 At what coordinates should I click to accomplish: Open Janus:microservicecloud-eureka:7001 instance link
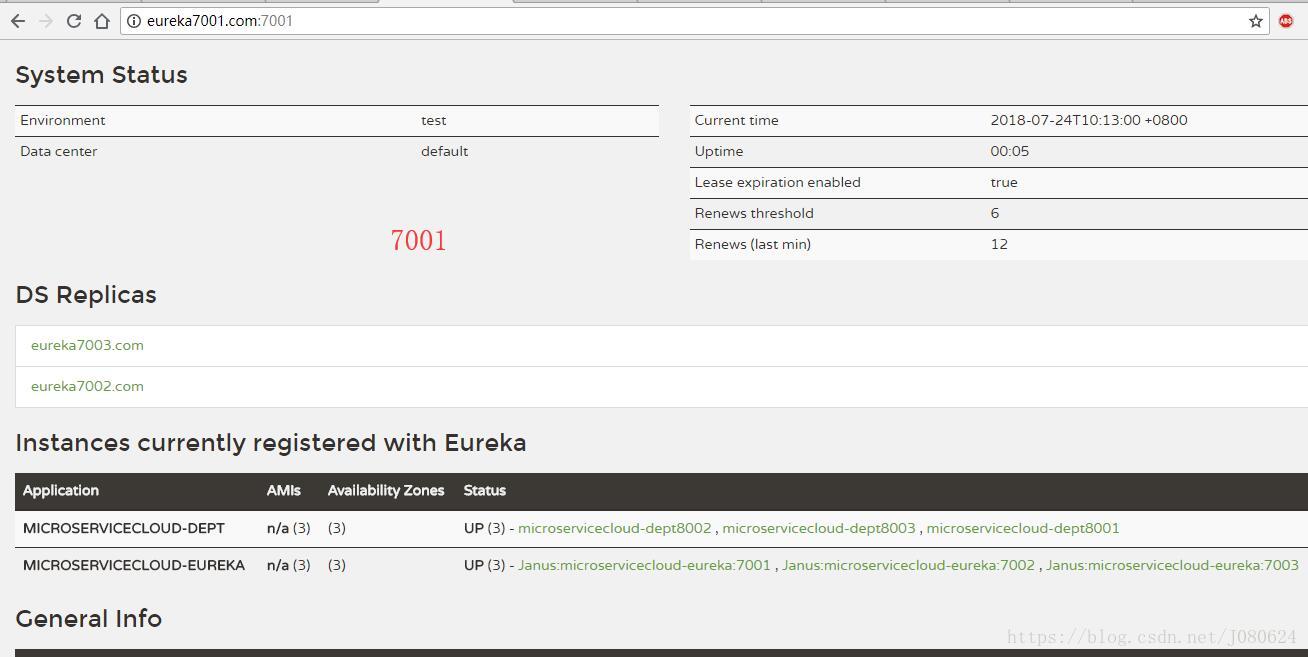(x=644, y=565)
